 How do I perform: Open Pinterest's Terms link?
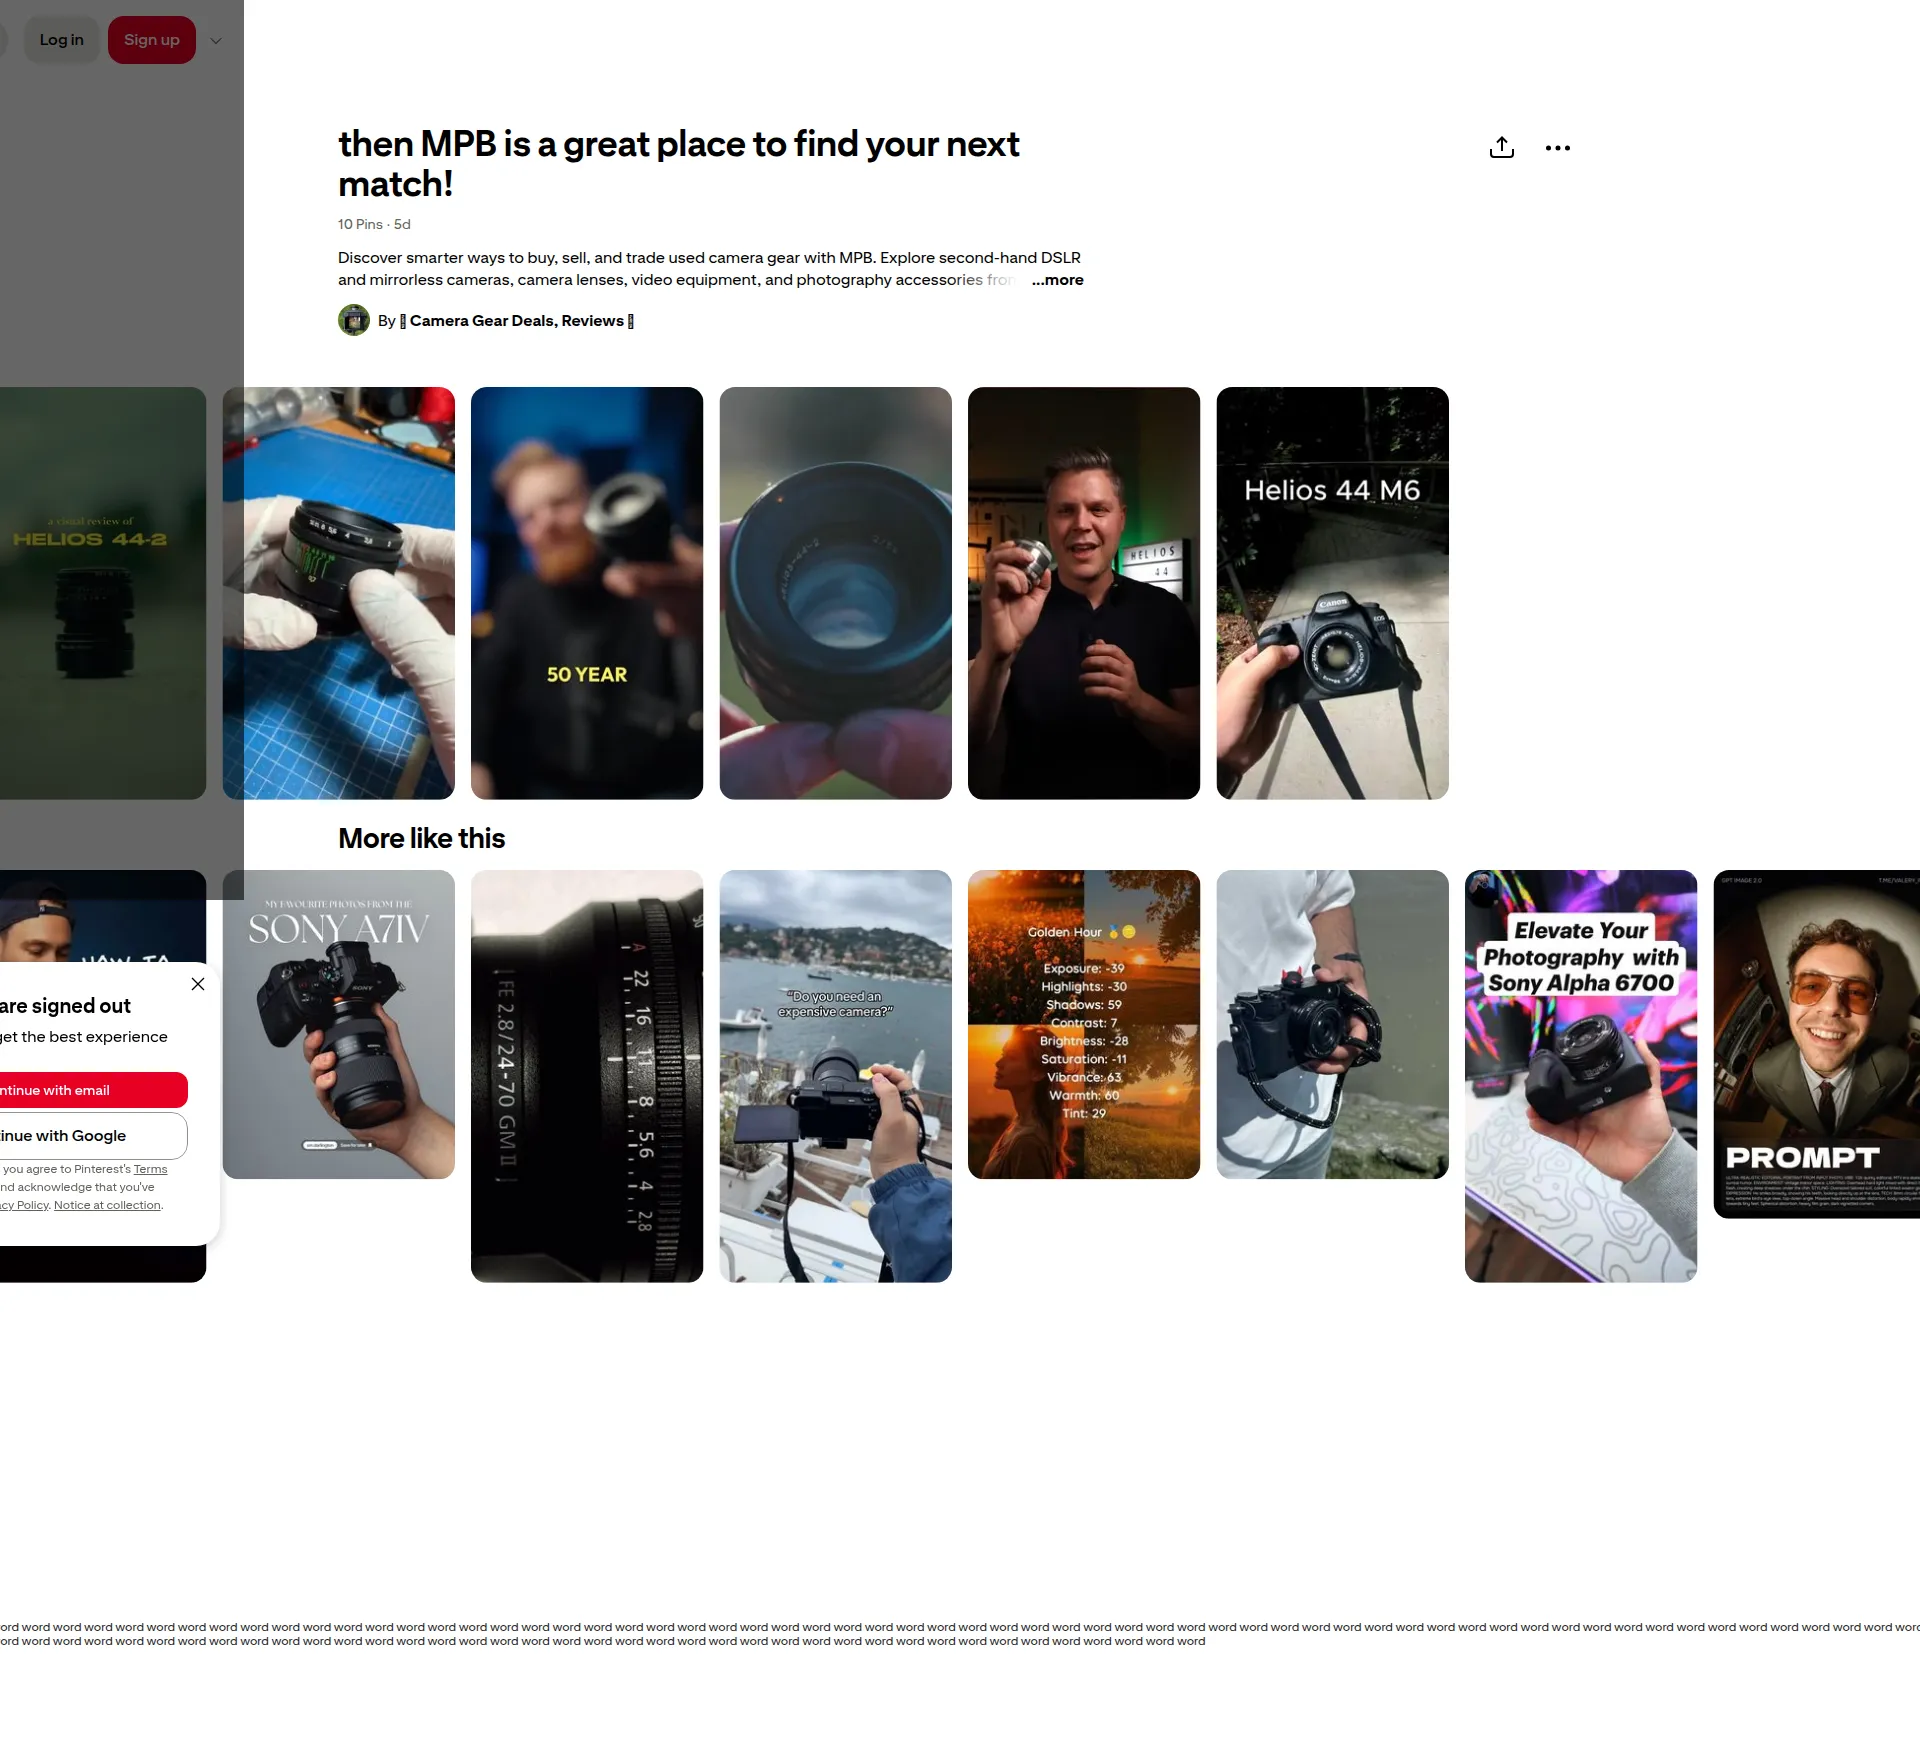[x=151, y=1169]
